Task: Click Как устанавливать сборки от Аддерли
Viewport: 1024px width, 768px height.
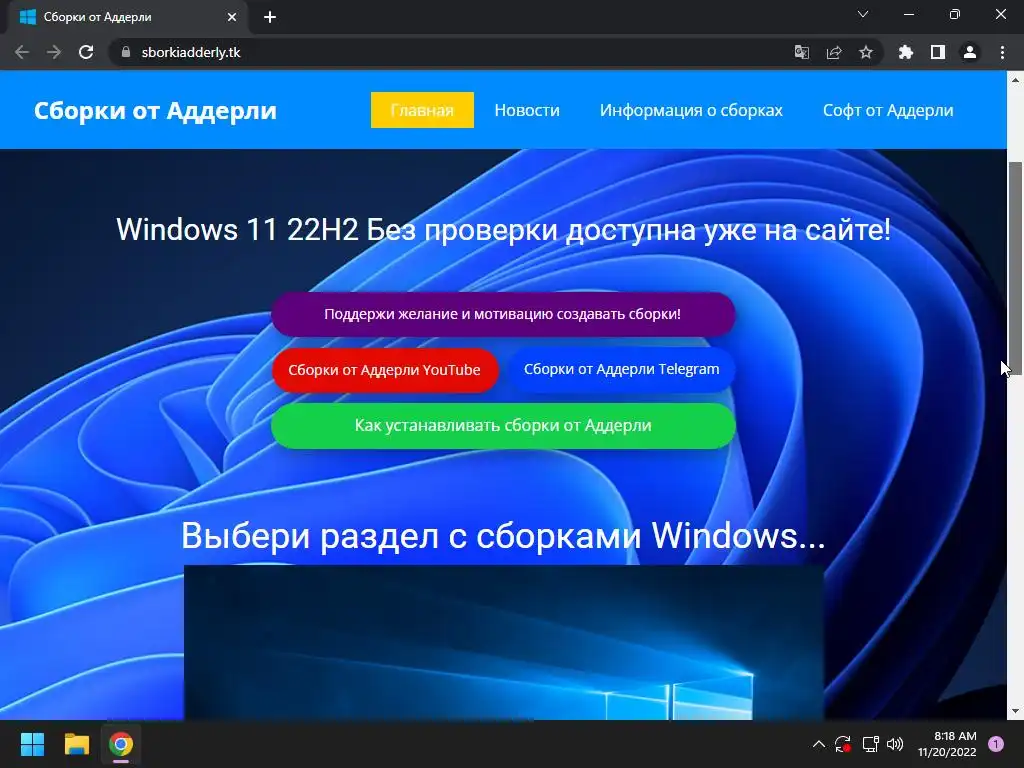Action: [x=503, y=425]
